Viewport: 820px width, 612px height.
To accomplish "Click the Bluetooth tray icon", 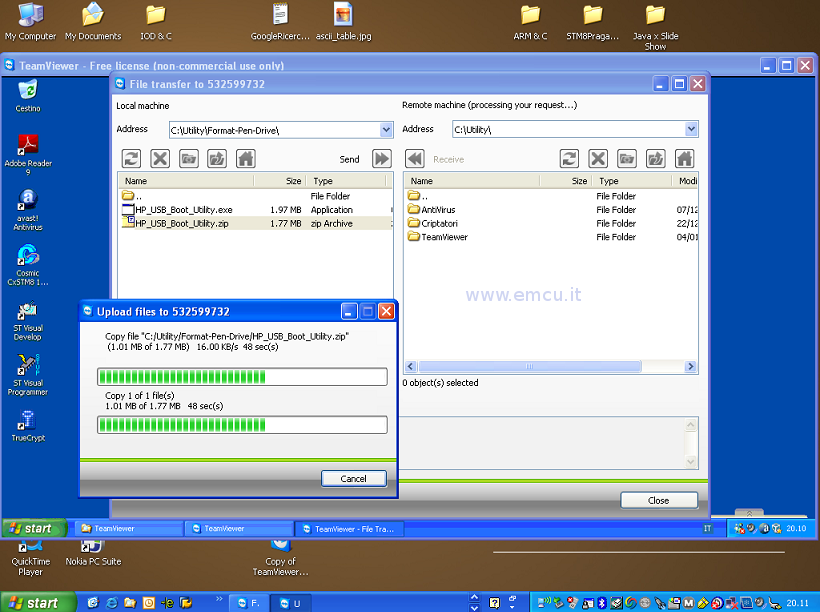I will 601,603.
